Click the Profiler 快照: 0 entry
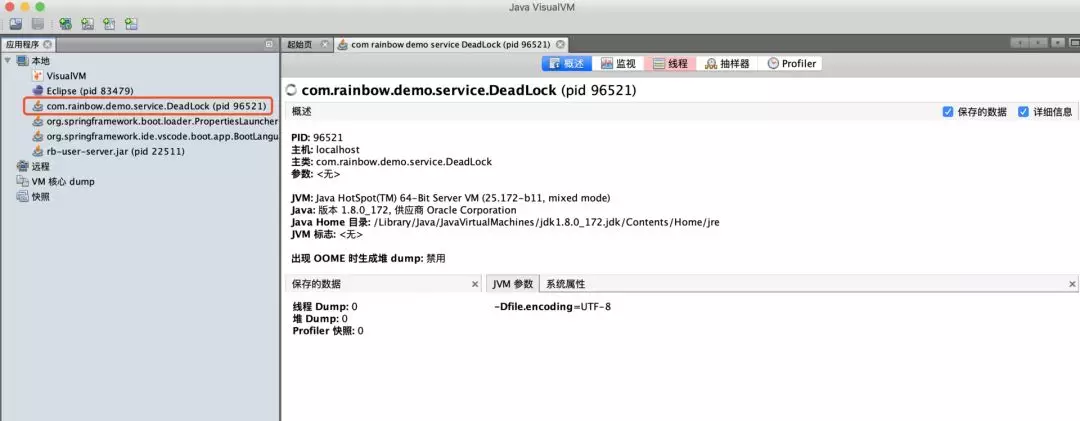1080x421 pixels. point(327,331)
